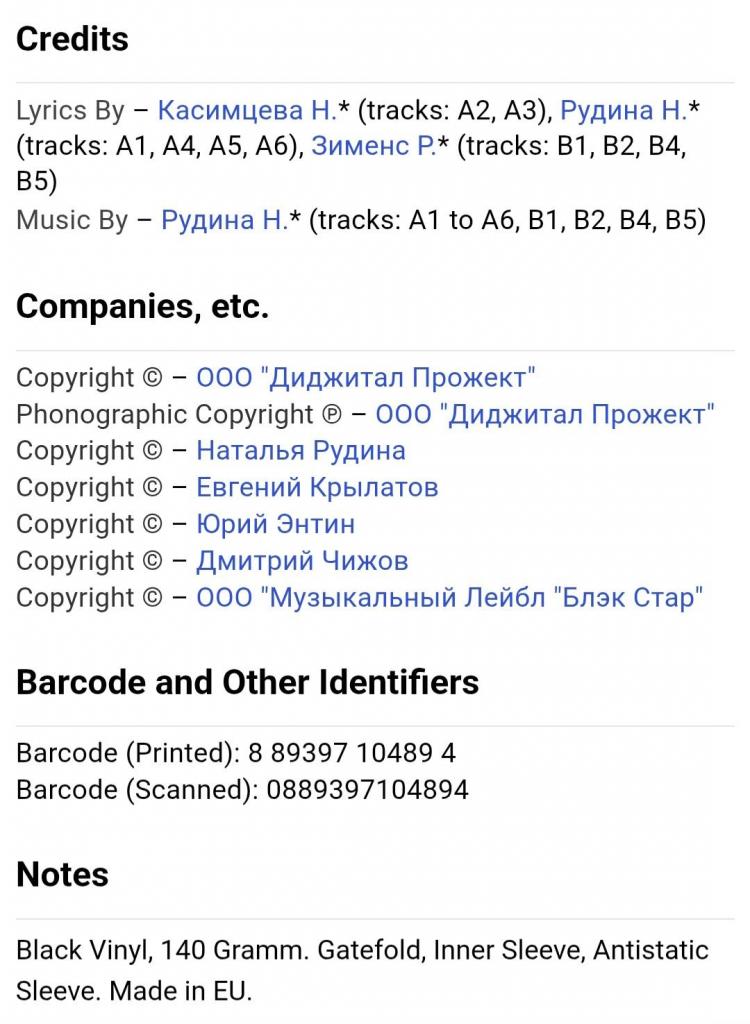Click the "Lyrics By" credit label
This screenshot has height=1024, width=750.
(x=70, y=110)
